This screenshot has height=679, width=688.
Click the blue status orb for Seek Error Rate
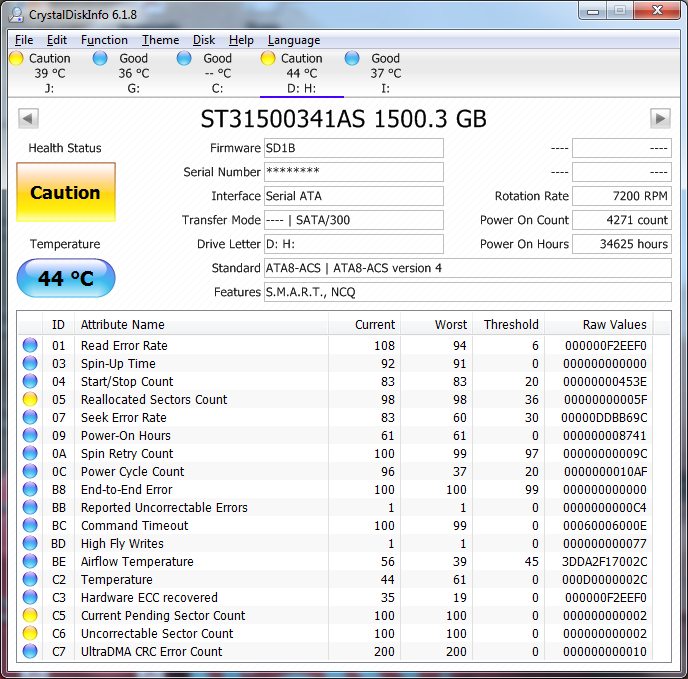(30, 417)
